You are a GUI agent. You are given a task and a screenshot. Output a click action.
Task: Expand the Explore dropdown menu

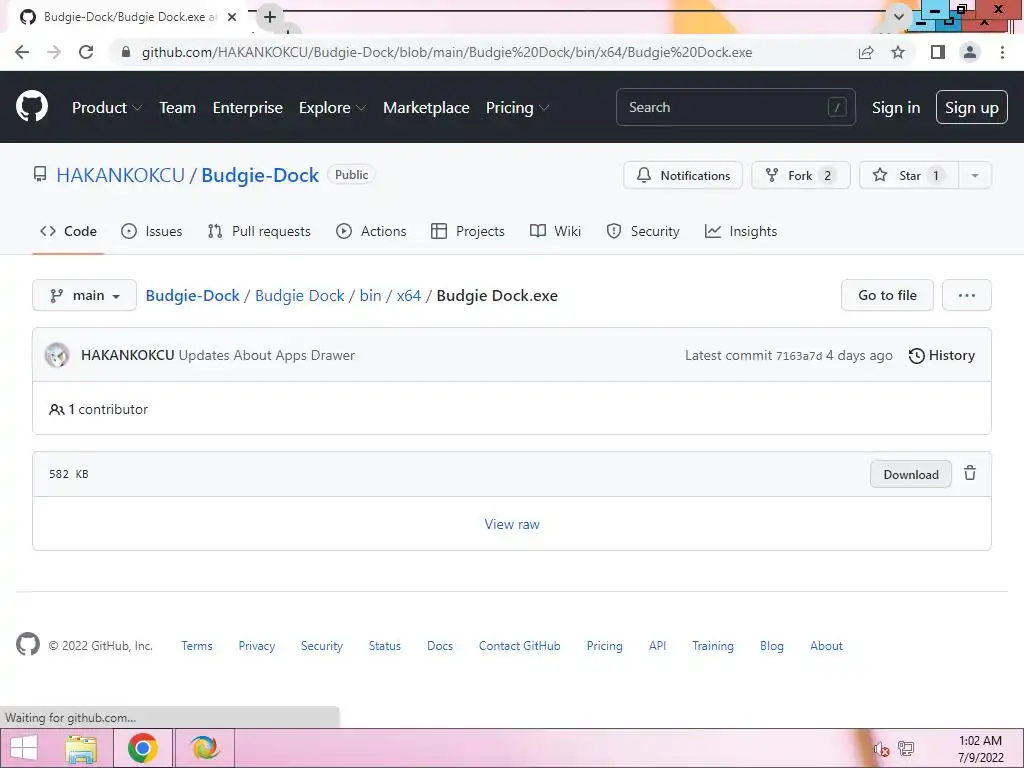coord(332,108)
